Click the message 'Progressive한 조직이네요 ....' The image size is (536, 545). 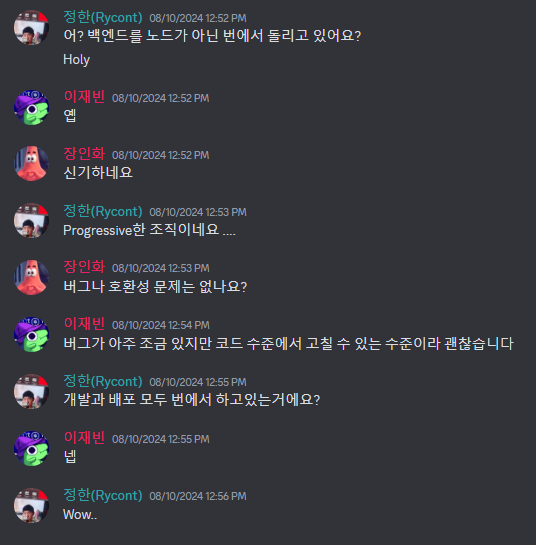coord(149,230)
